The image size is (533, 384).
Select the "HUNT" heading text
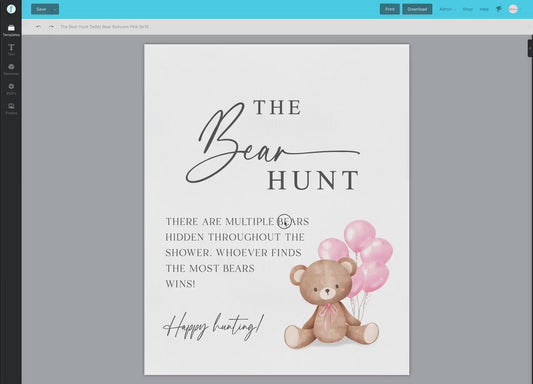click(313, 180)
